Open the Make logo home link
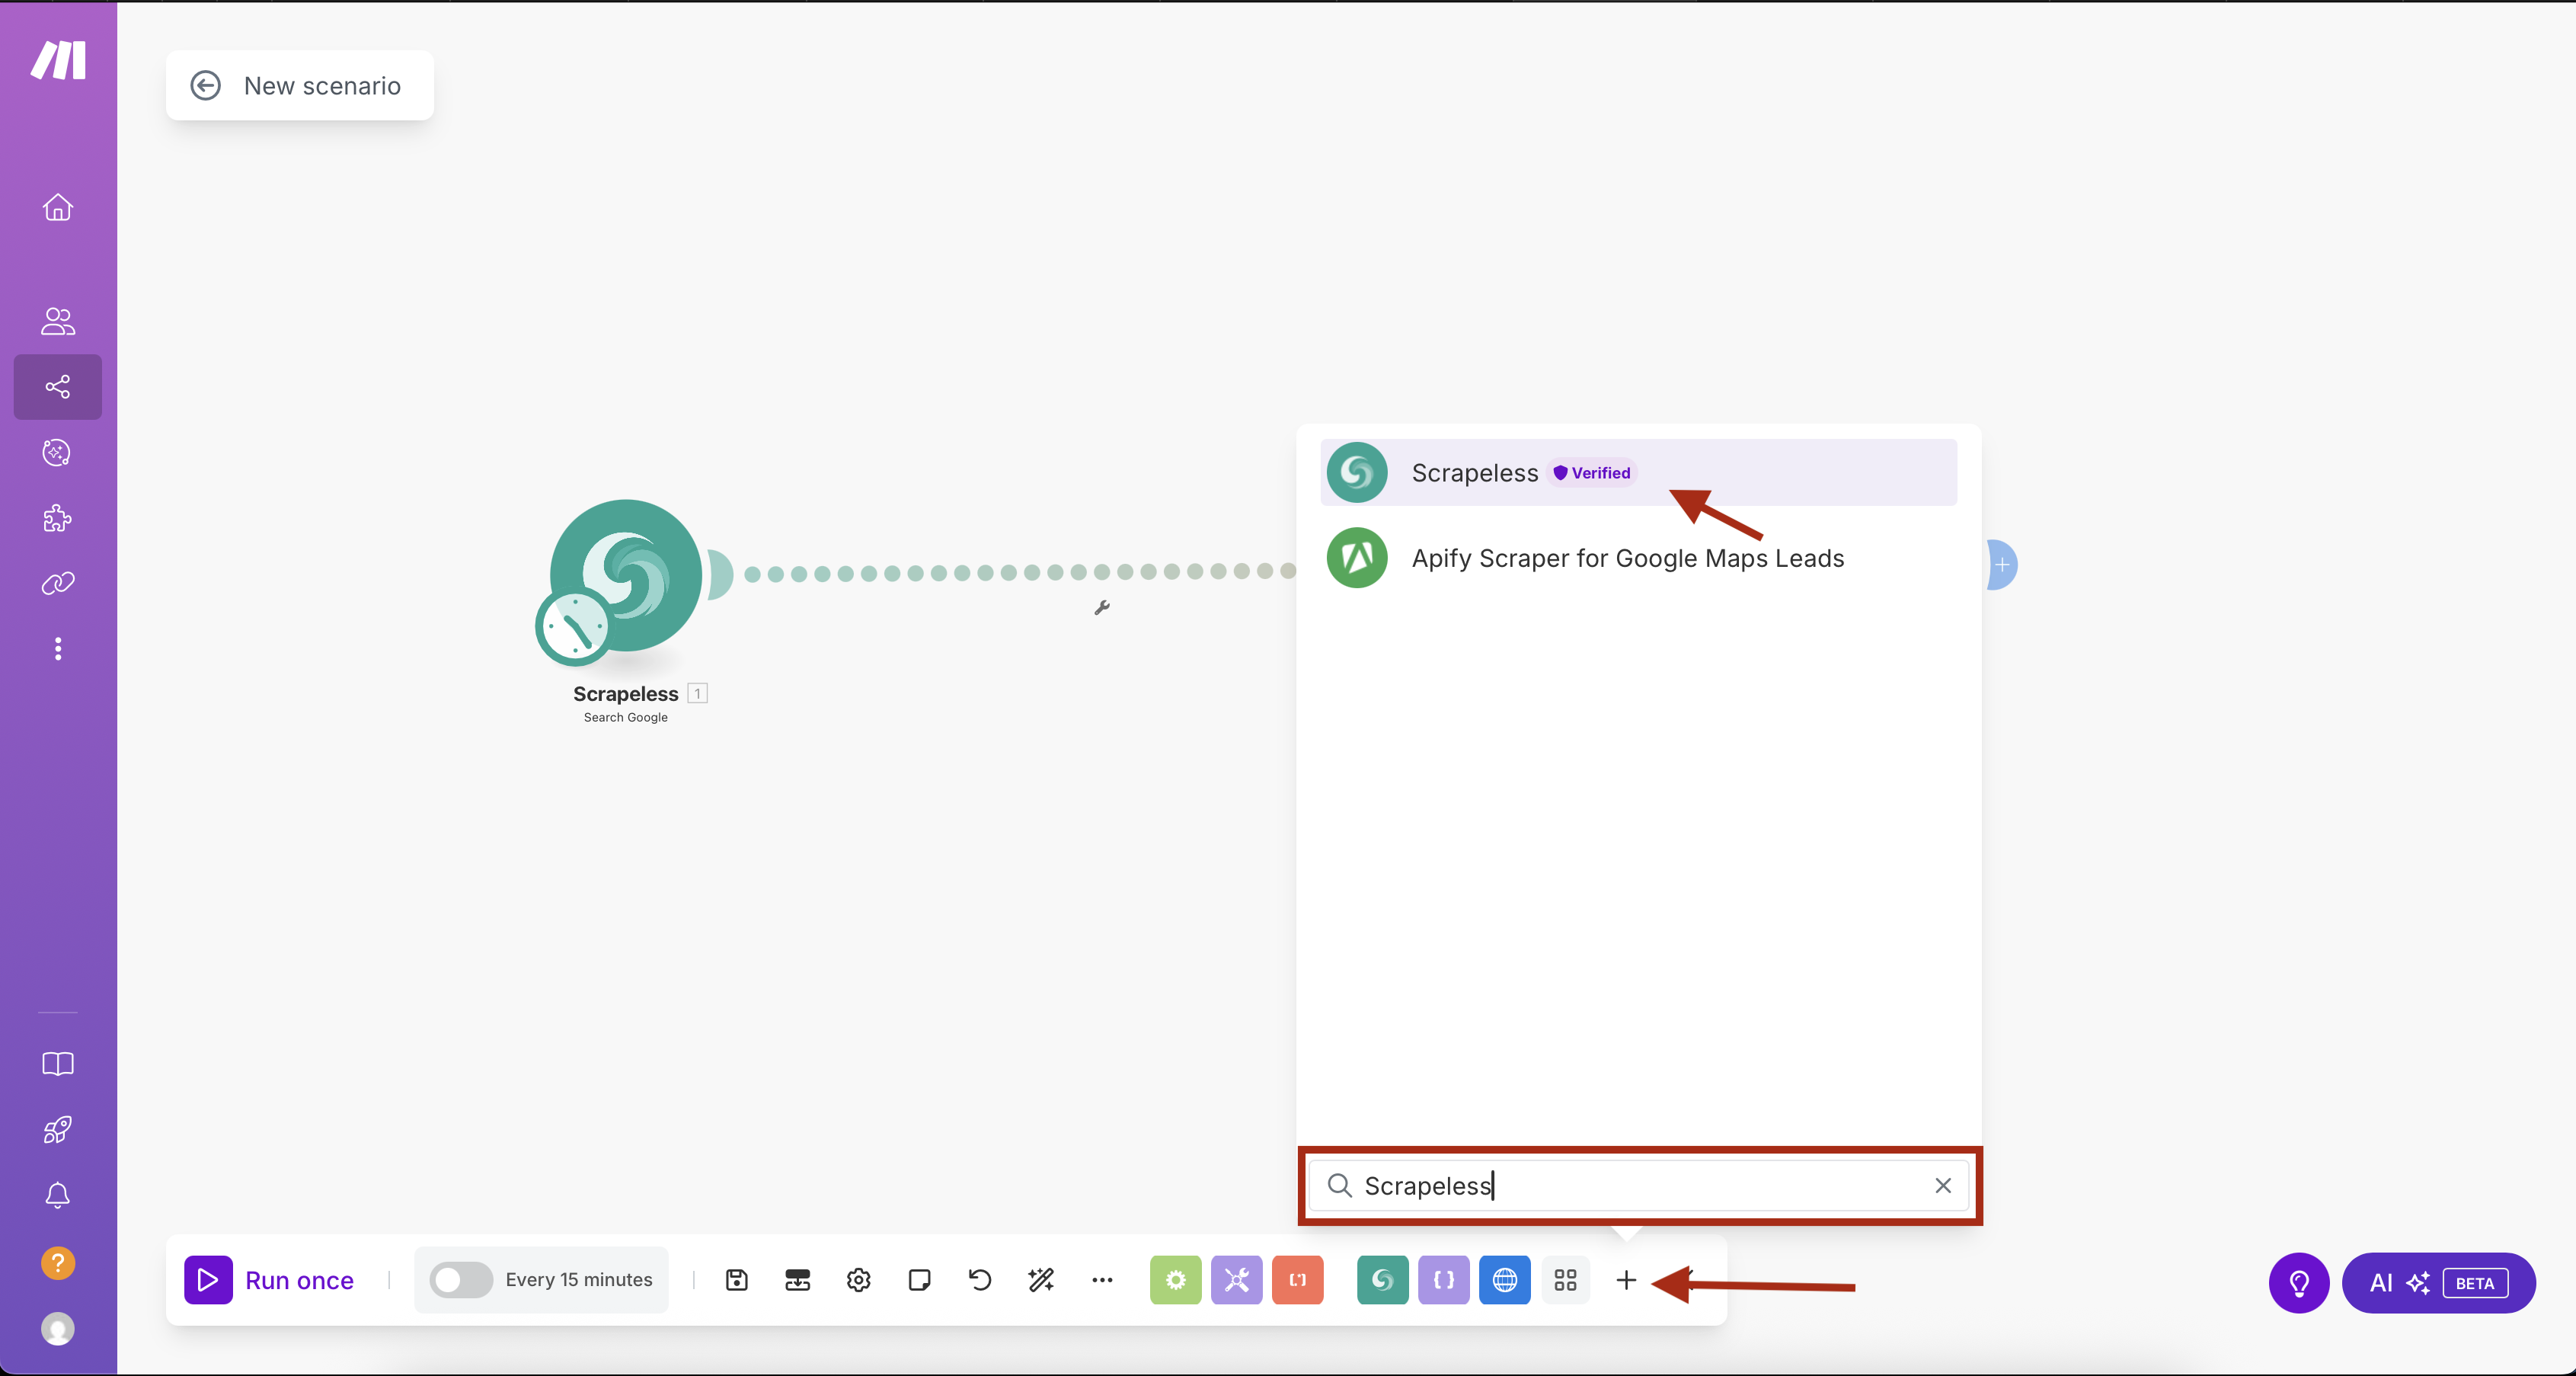 coord(58,60)
